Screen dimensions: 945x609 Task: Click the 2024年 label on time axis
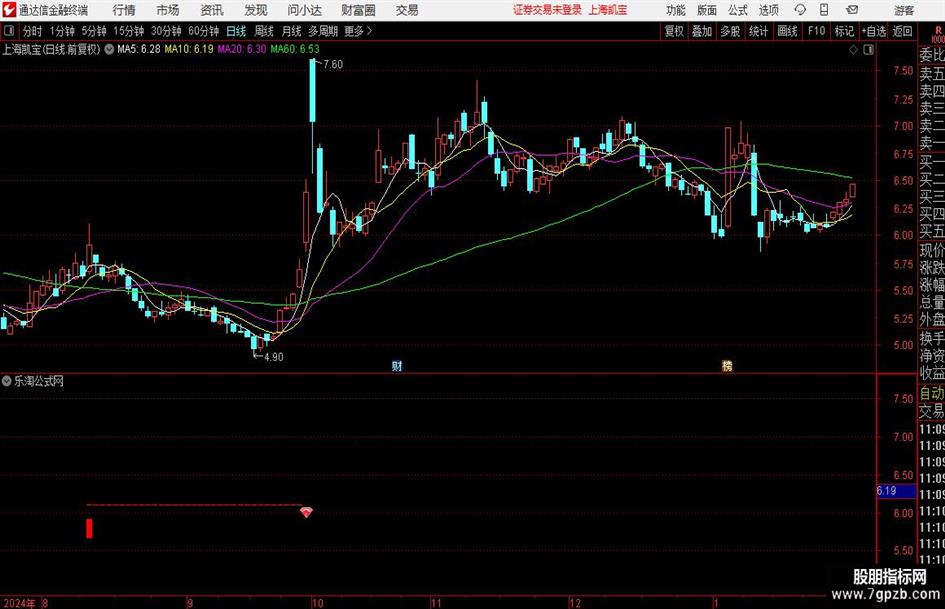(x=19, y=603)
